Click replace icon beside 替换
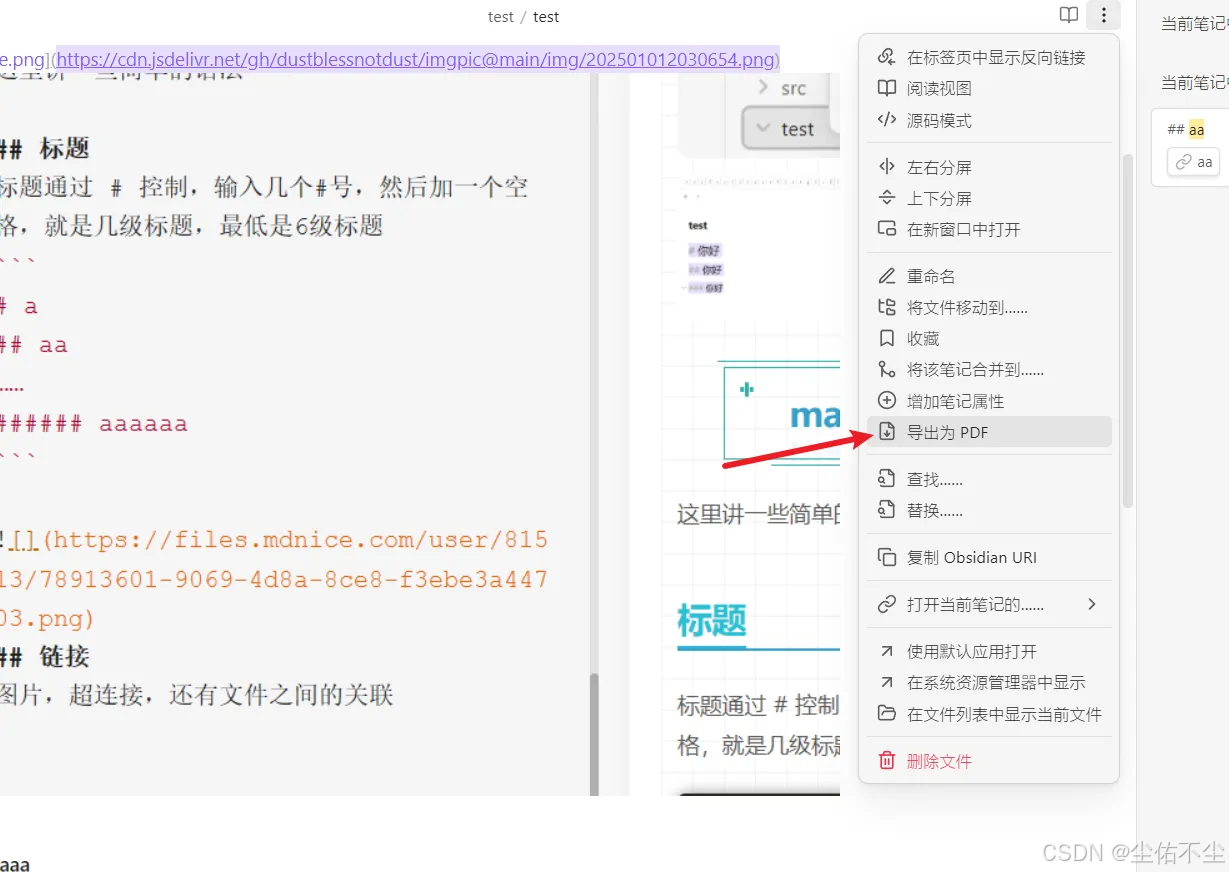This screenshot has width=1229, height=872. click(886, 510)
